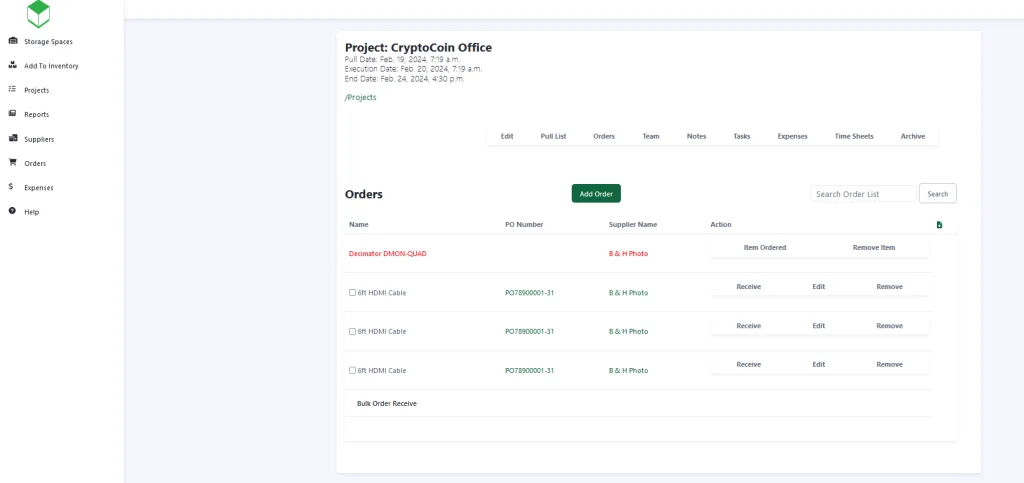Check the first 6ft HDMI Cable checkbox
This screenshot has height=483, width=1024.
pyautogui.click(x=352, y=293)
